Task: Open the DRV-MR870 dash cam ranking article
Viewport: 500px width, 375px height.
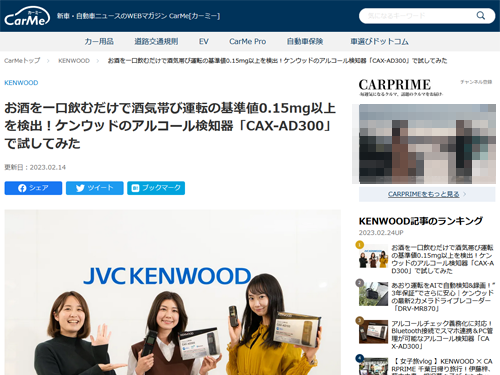Action: 443,297
